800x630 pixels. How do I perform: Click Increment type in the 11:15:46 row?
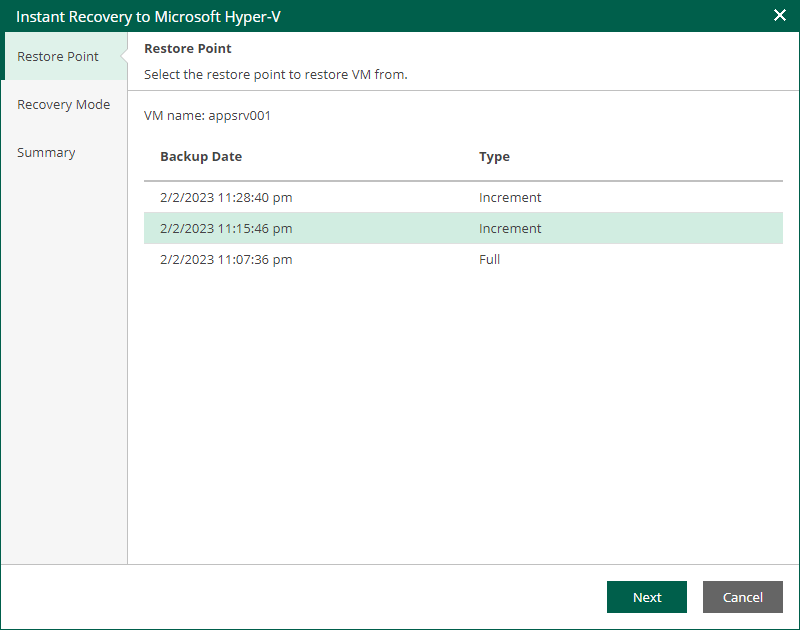pos(510,228)
